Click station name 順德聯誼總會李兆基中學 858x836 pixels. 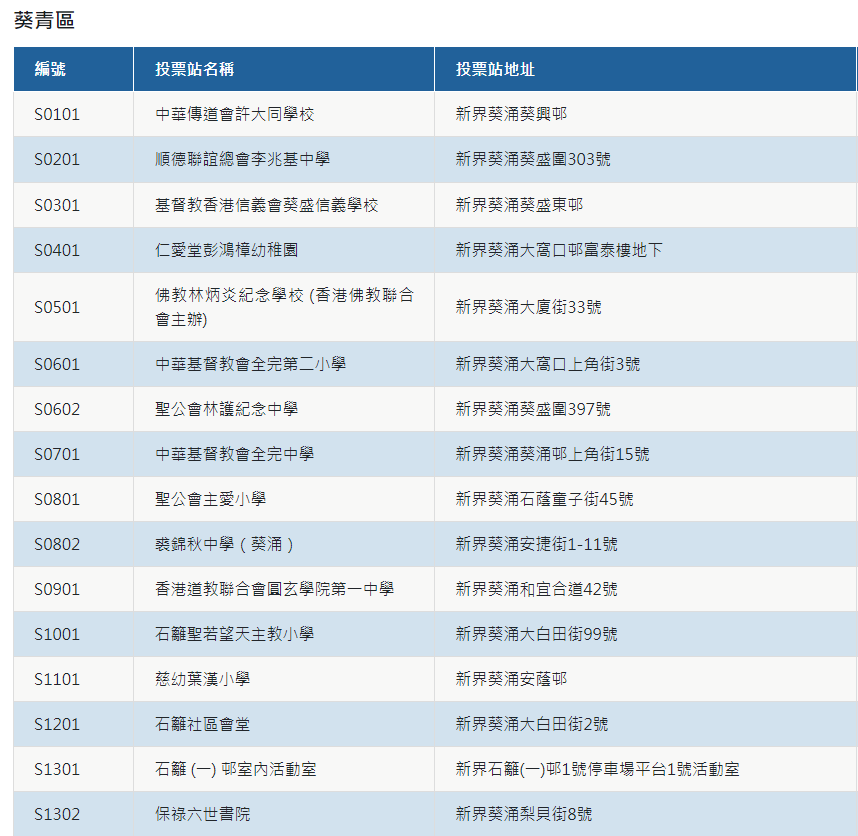[x=243, y=159]
